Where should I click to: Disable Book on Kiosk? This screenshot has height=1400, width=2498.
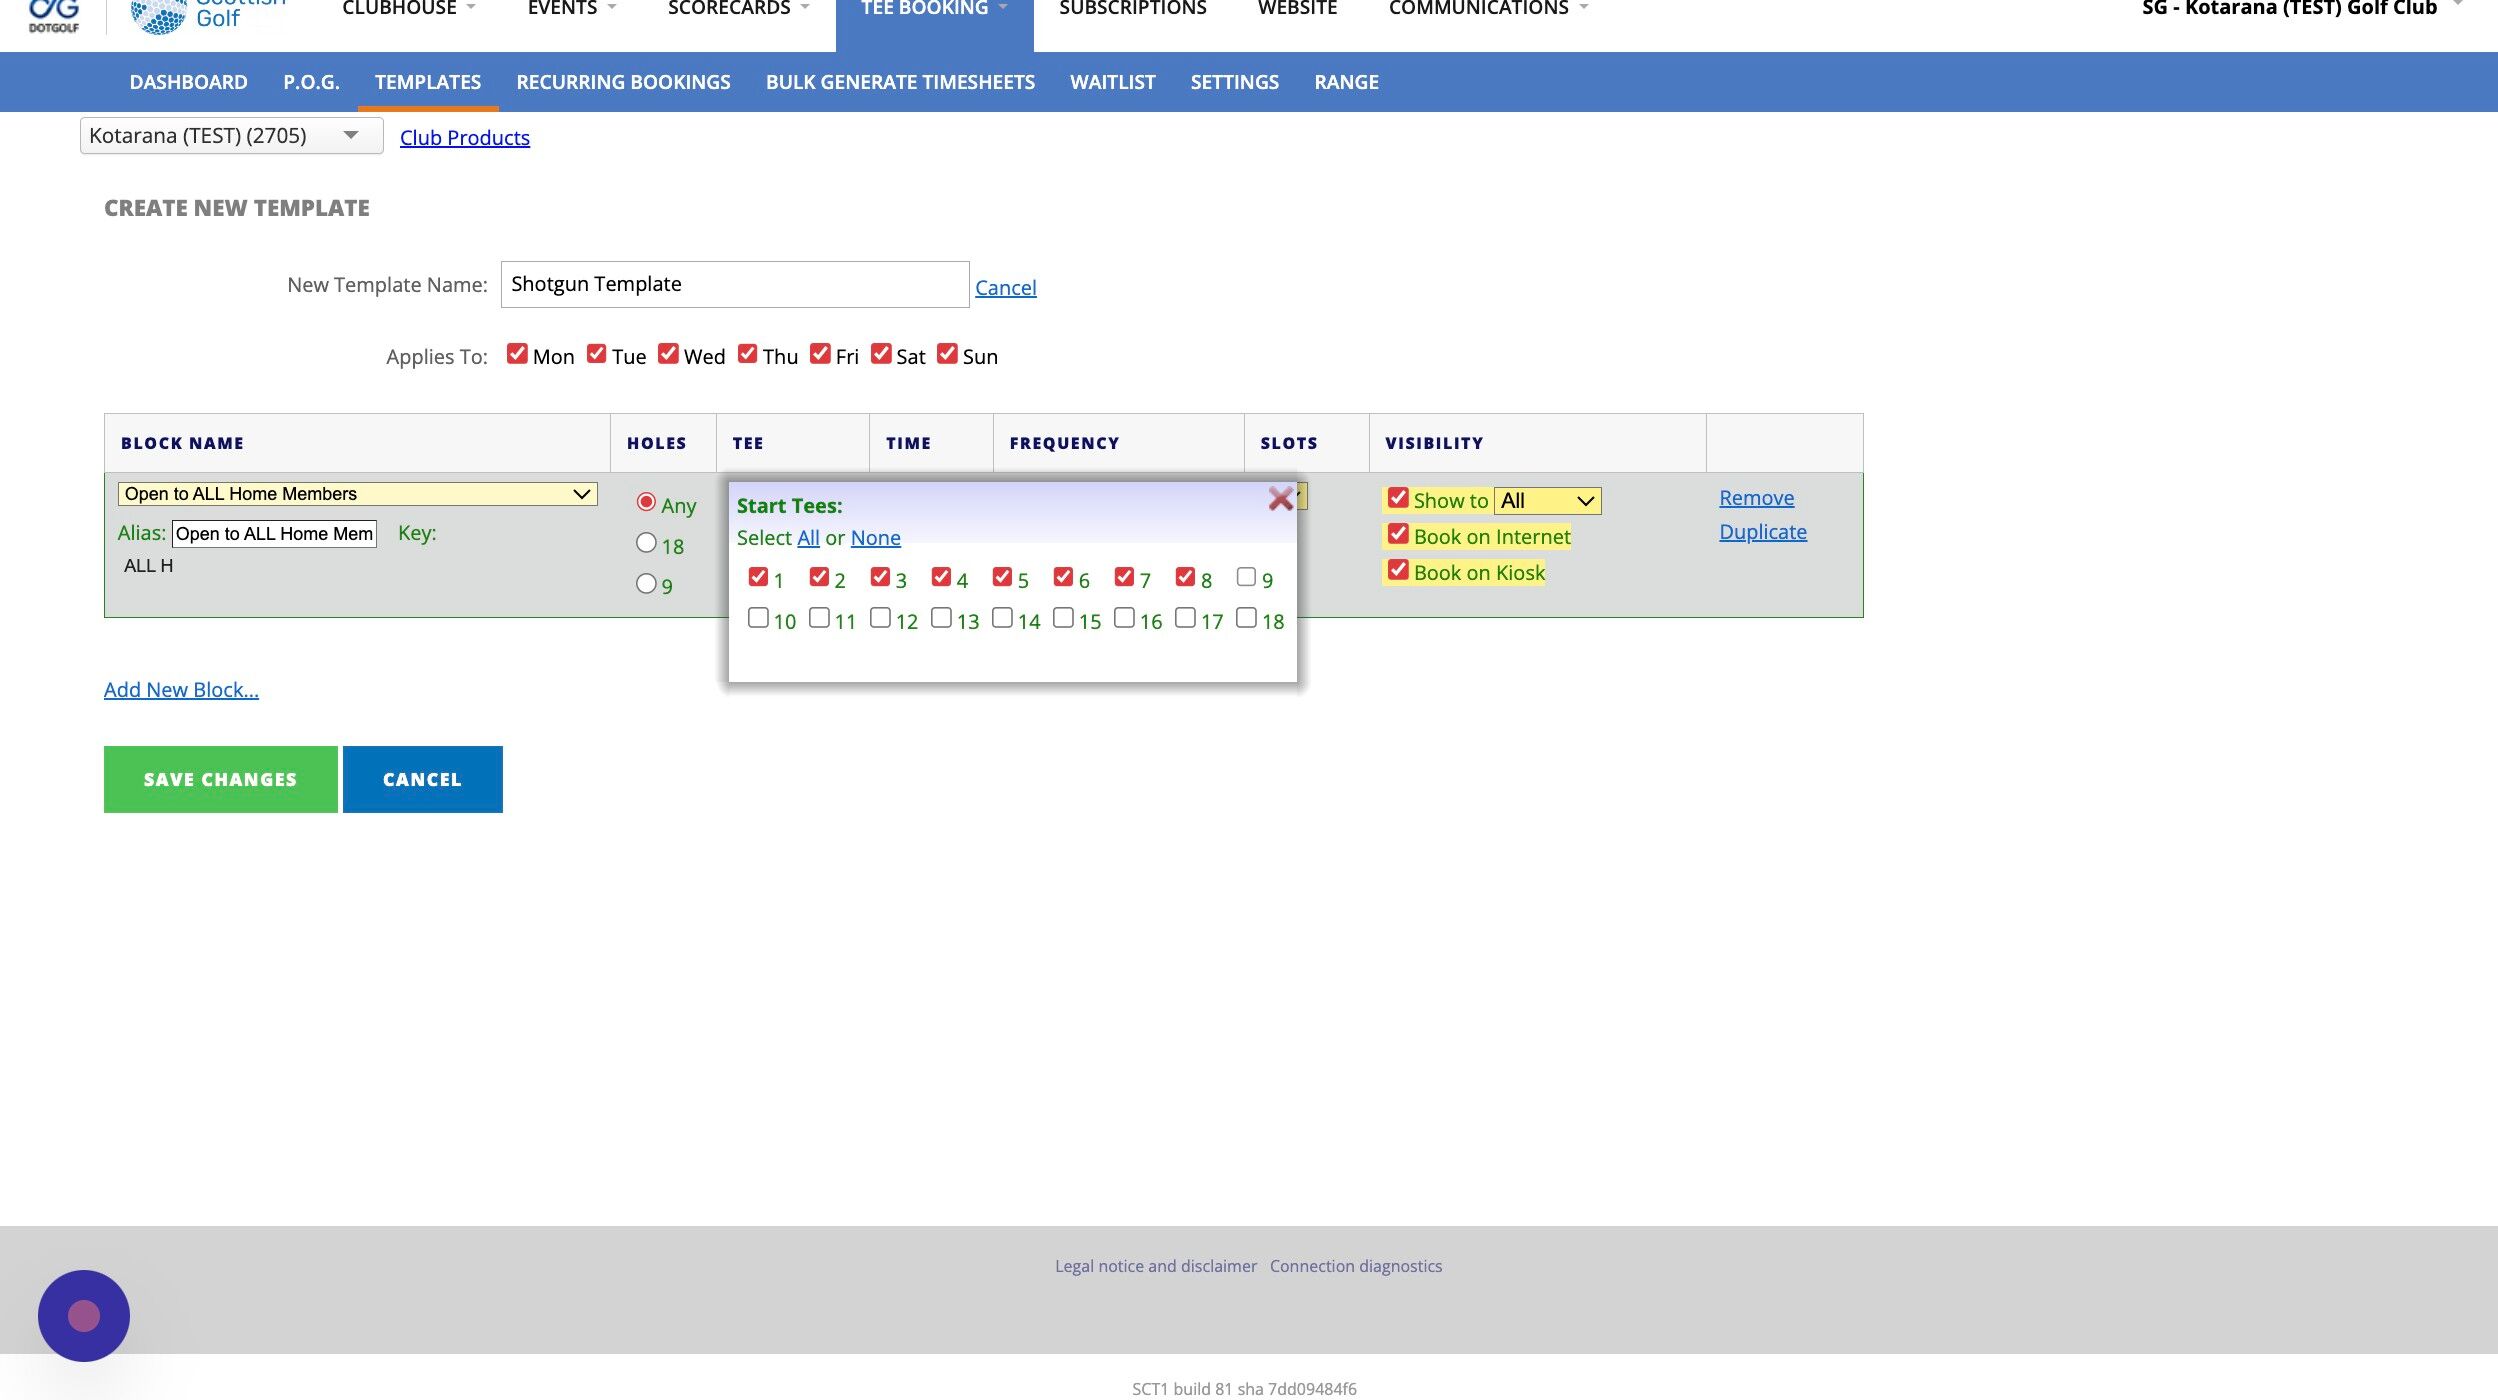[x=1398, y=570]
